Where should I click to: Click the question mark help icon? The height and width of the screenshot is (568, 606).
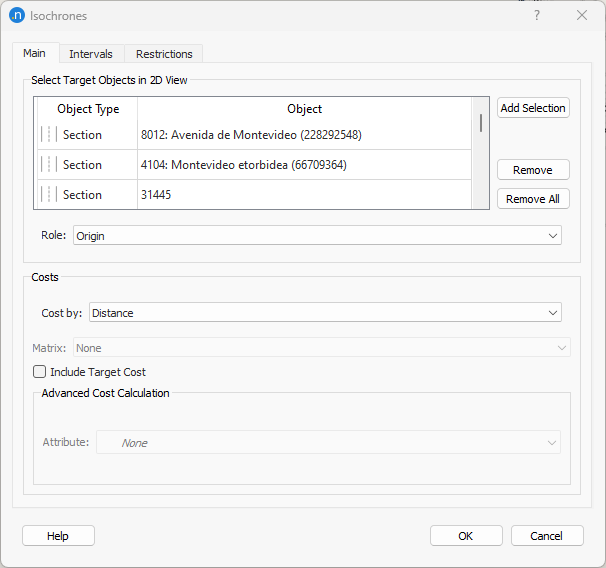coord(537,16)
